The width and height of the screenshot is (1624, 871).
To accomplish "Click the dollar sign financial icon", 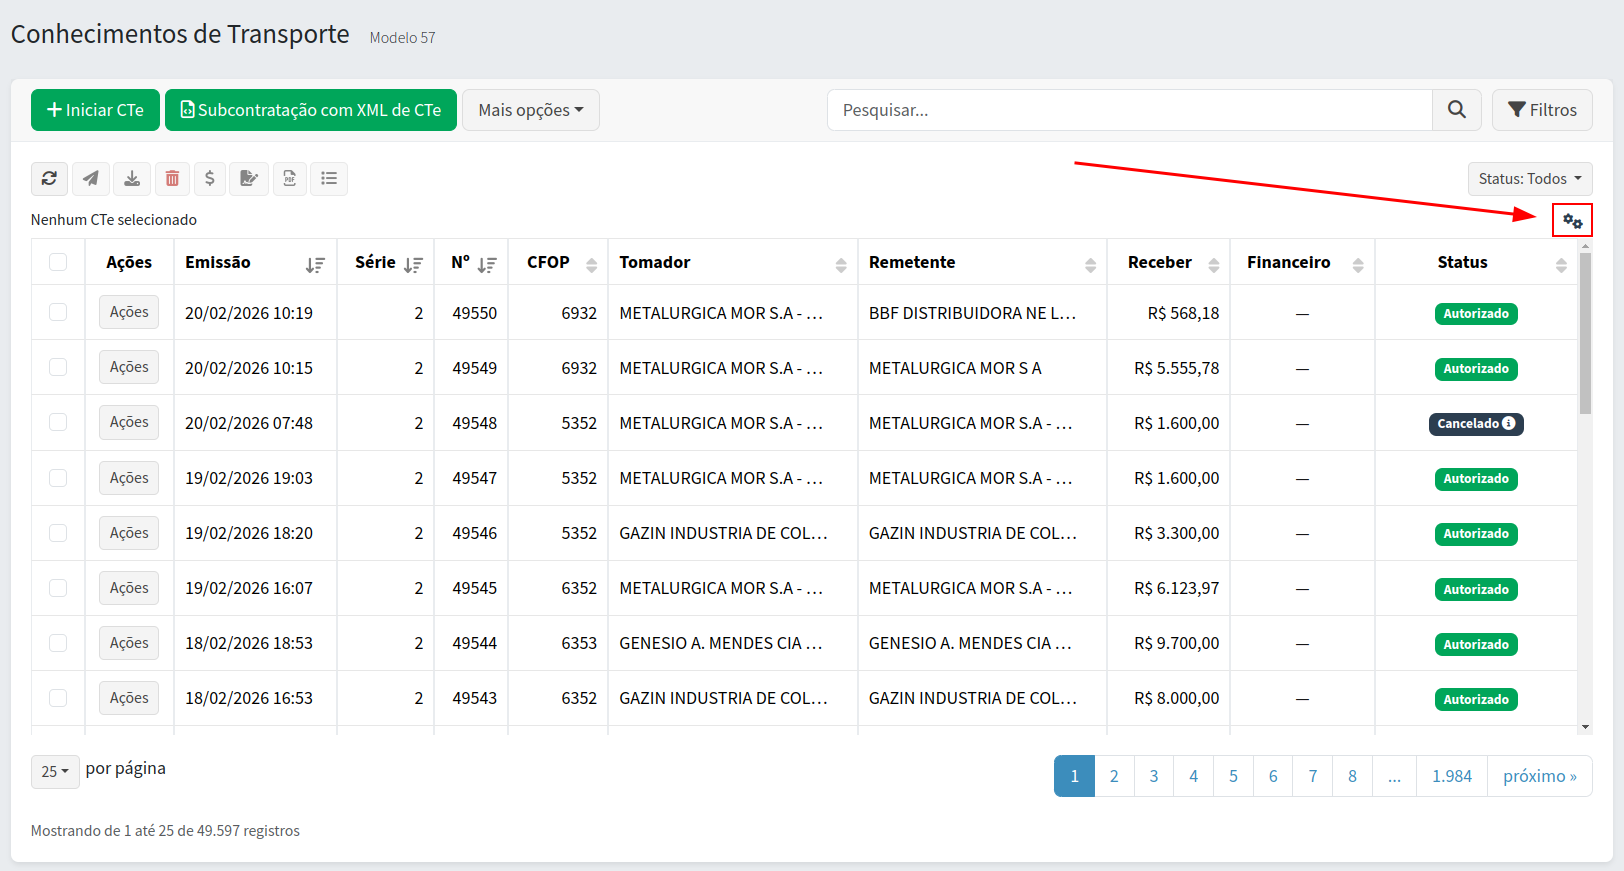I will pyautogui.click(x=209, y=179).
